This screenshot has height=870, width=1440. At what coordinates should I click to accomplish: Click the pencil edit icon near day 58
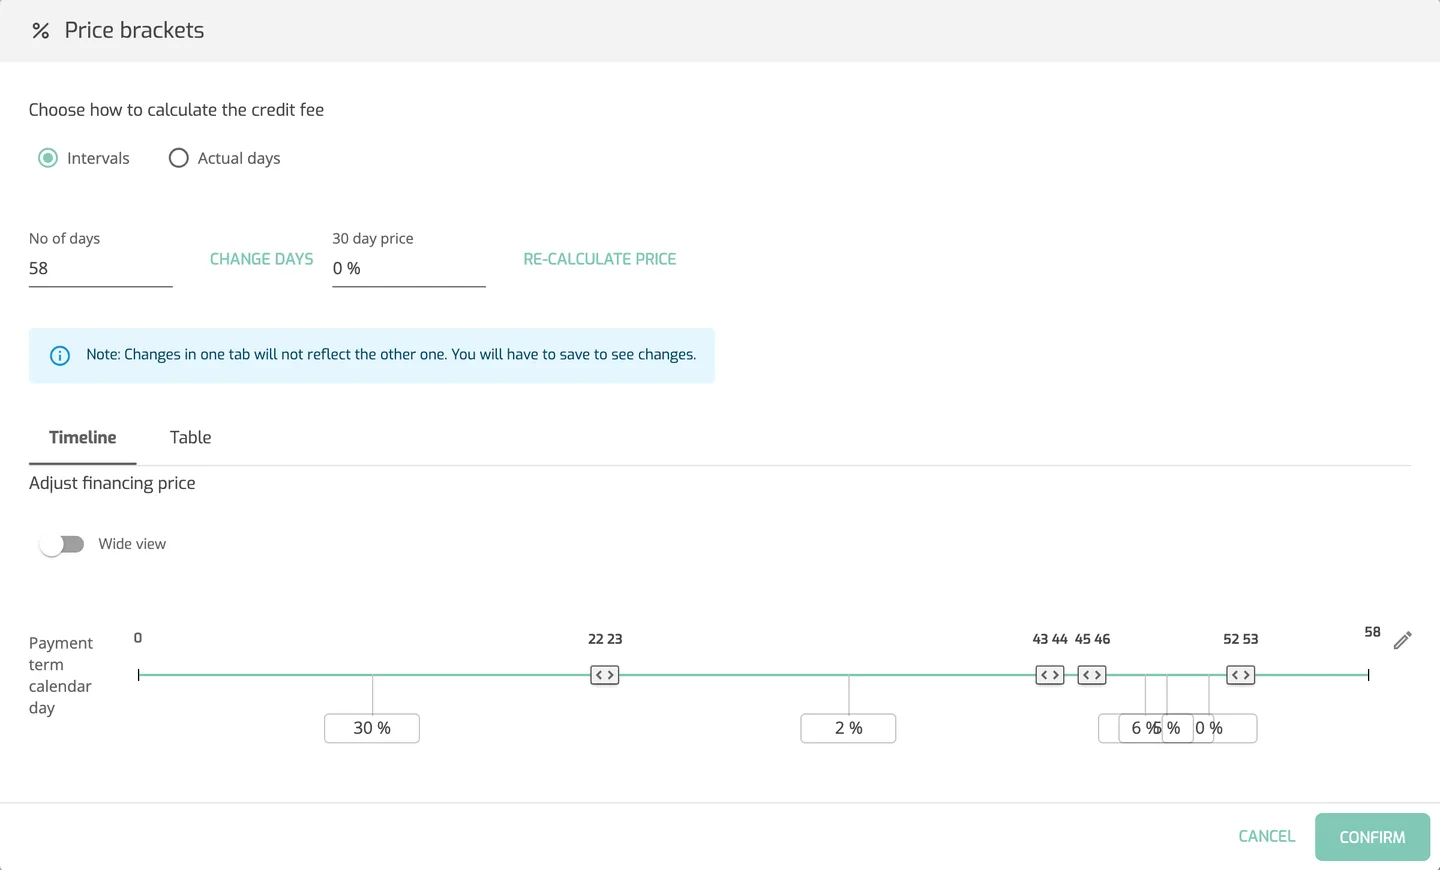[x=1402, y=640]
